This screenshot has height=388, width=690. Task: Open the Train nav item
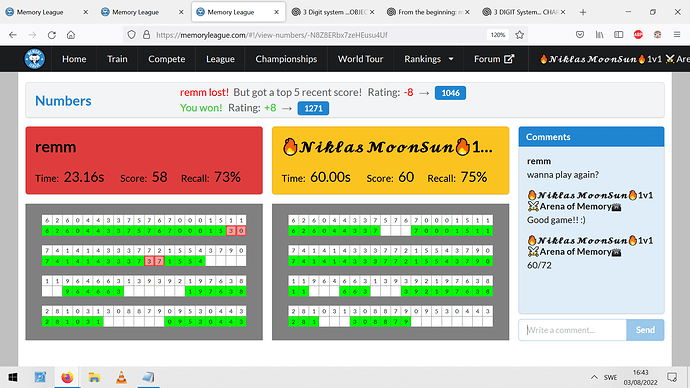tap(117, 59)
